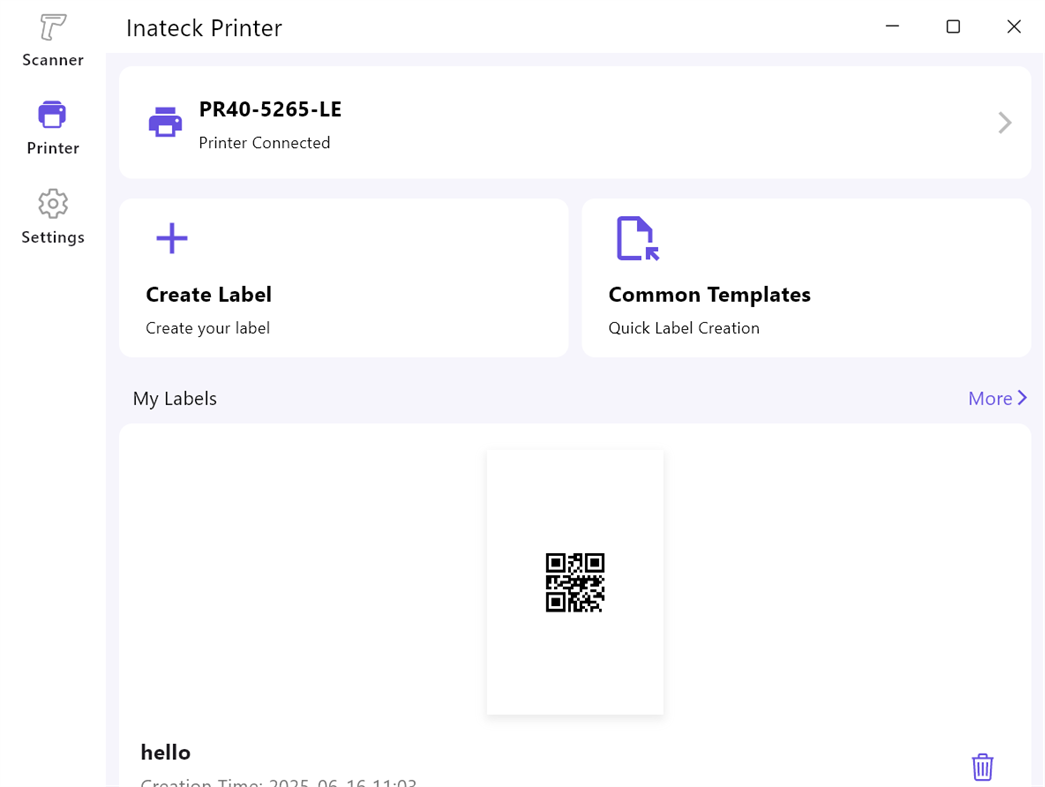Click the chevron next to More
Viewport: 1045px width, 787px height.
pos(1022,398)
